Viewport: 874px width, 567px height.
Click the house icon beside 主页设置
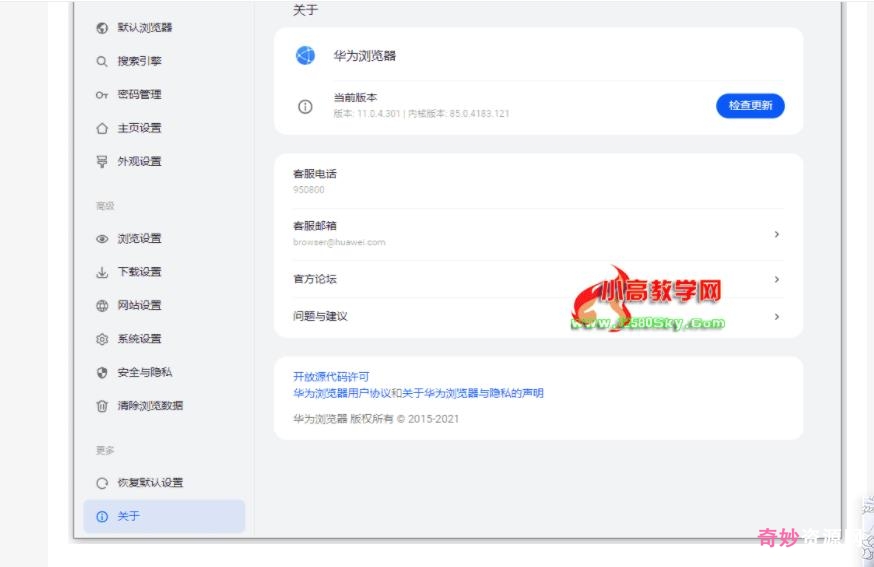102,128
